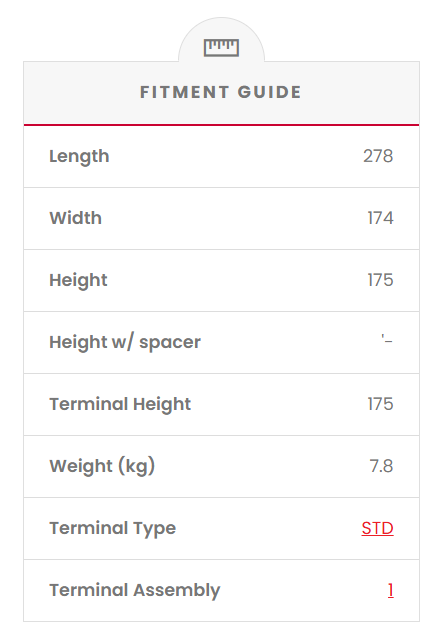Viewport: 432px width, 635px height.
Task: Select the Width row label
Action: coord(76,218)
